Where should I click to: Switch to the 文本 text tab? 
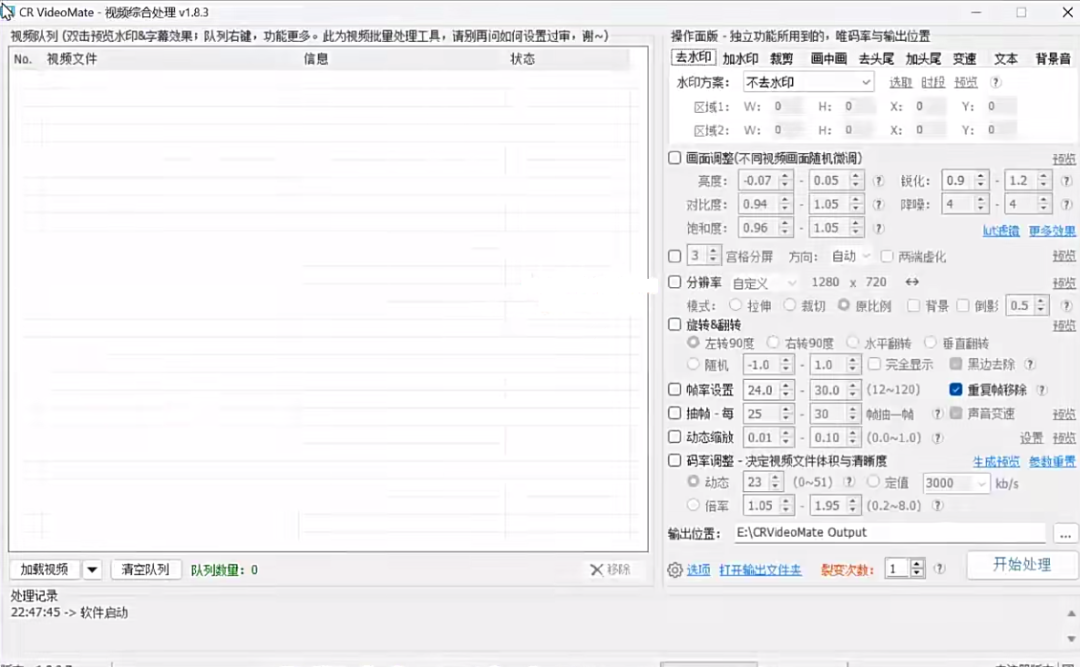[1005, 57]
